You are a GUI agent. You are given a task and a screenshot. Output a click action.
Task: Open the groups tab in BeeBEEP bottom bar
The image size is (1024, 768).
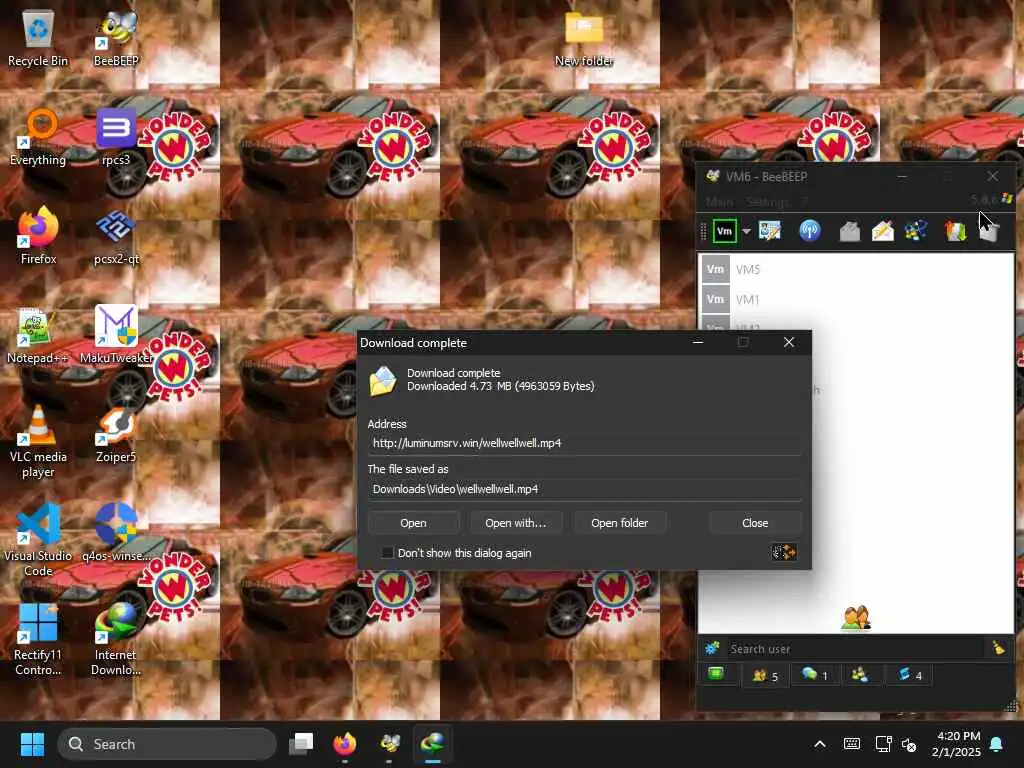click(x=859, y=675)
